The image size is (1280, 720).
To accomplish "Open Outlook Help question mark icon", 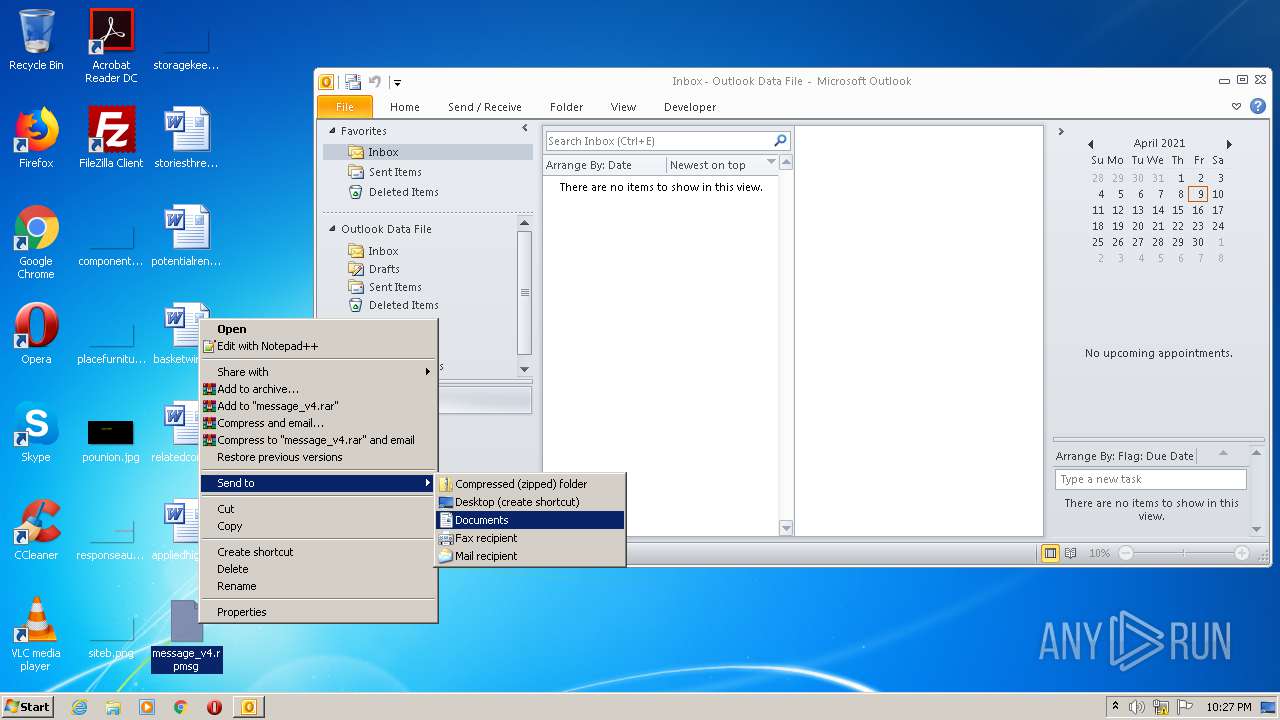I will tap(1258, 106).
